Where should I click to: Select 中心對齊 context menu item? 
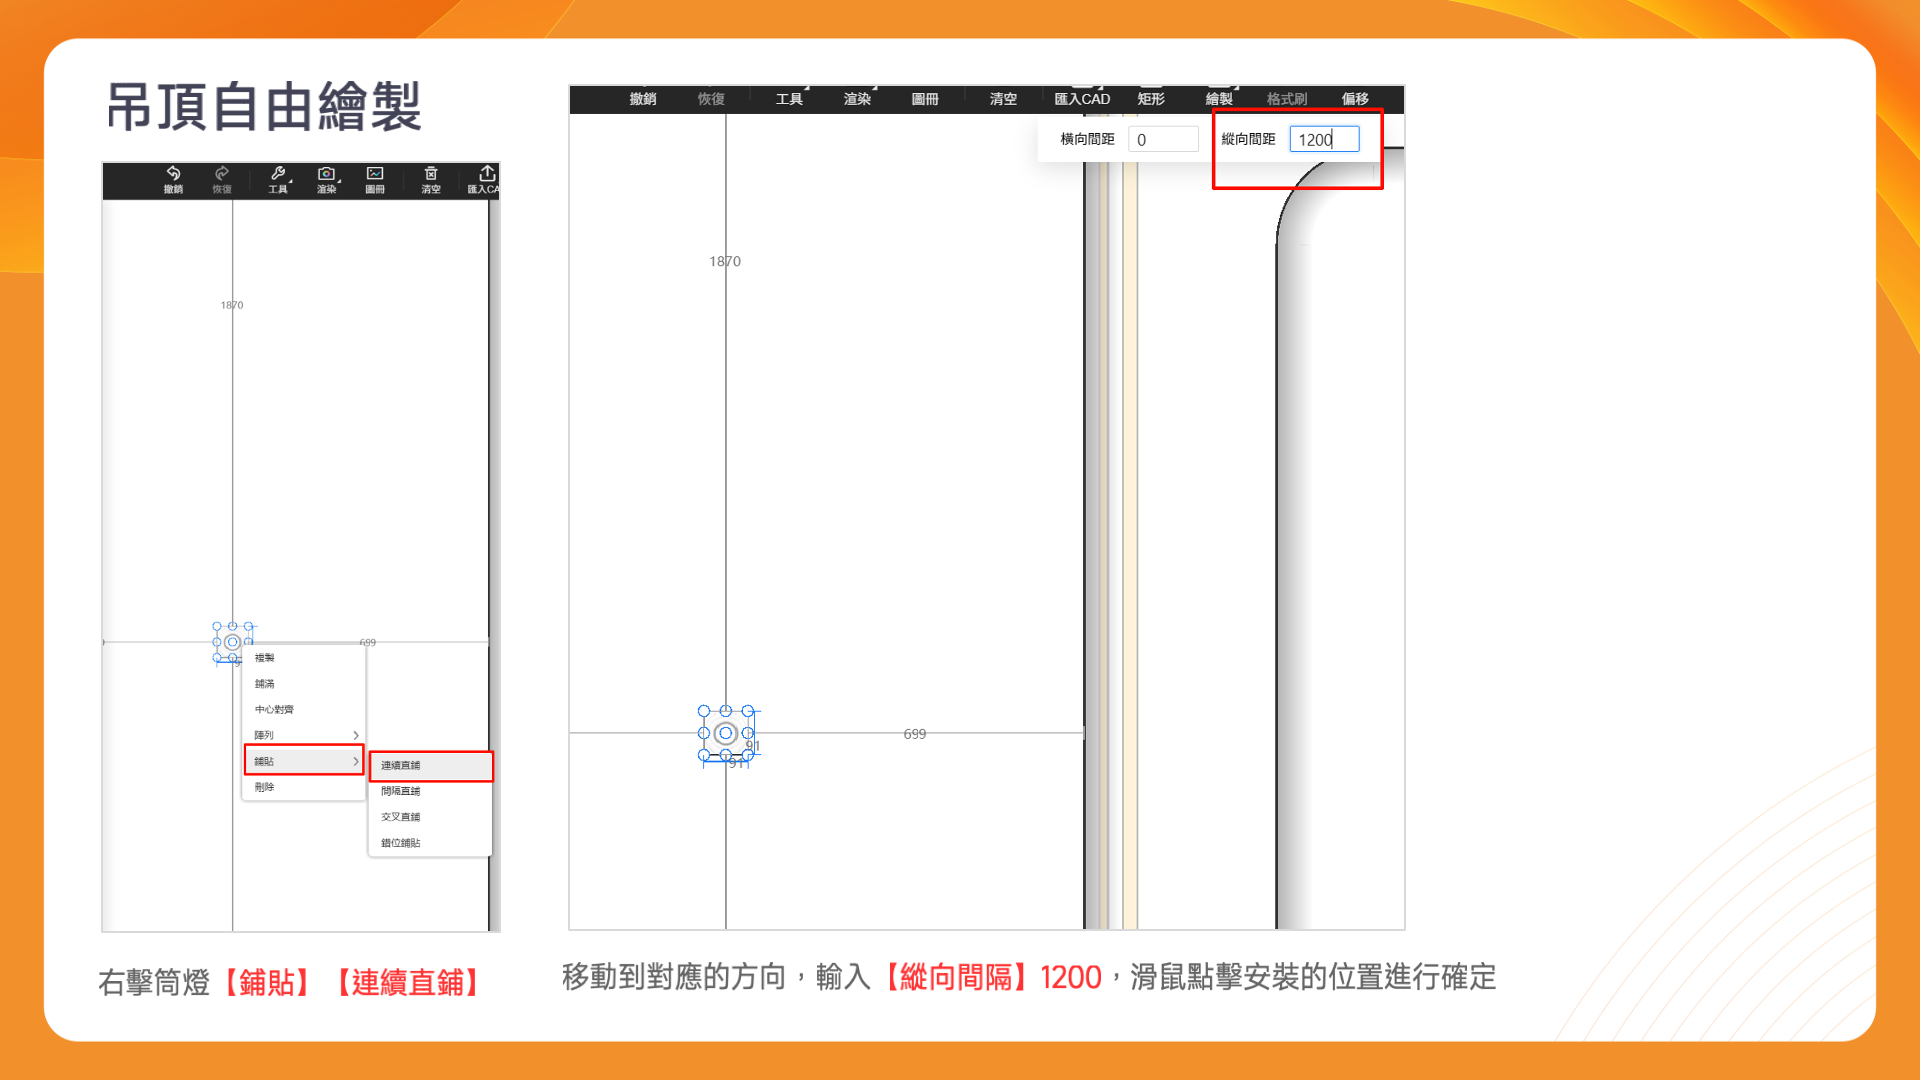pyautogui.click(x=274, y=709)
